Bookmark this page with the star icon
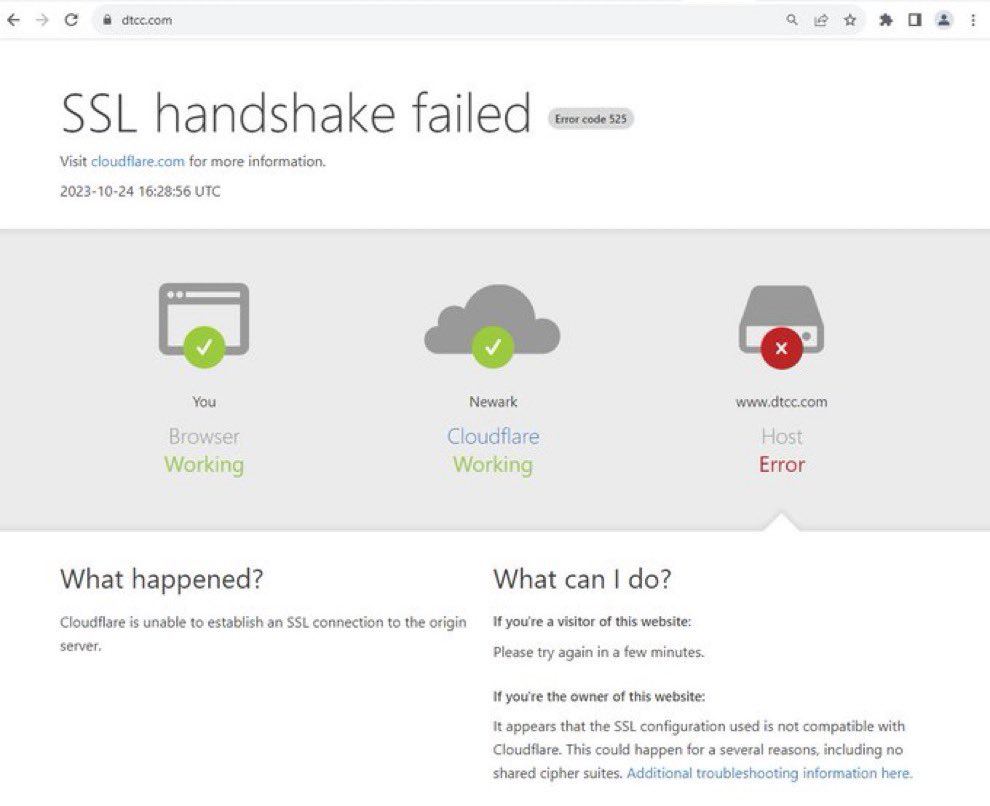990x806 pixels. point(850,20)
